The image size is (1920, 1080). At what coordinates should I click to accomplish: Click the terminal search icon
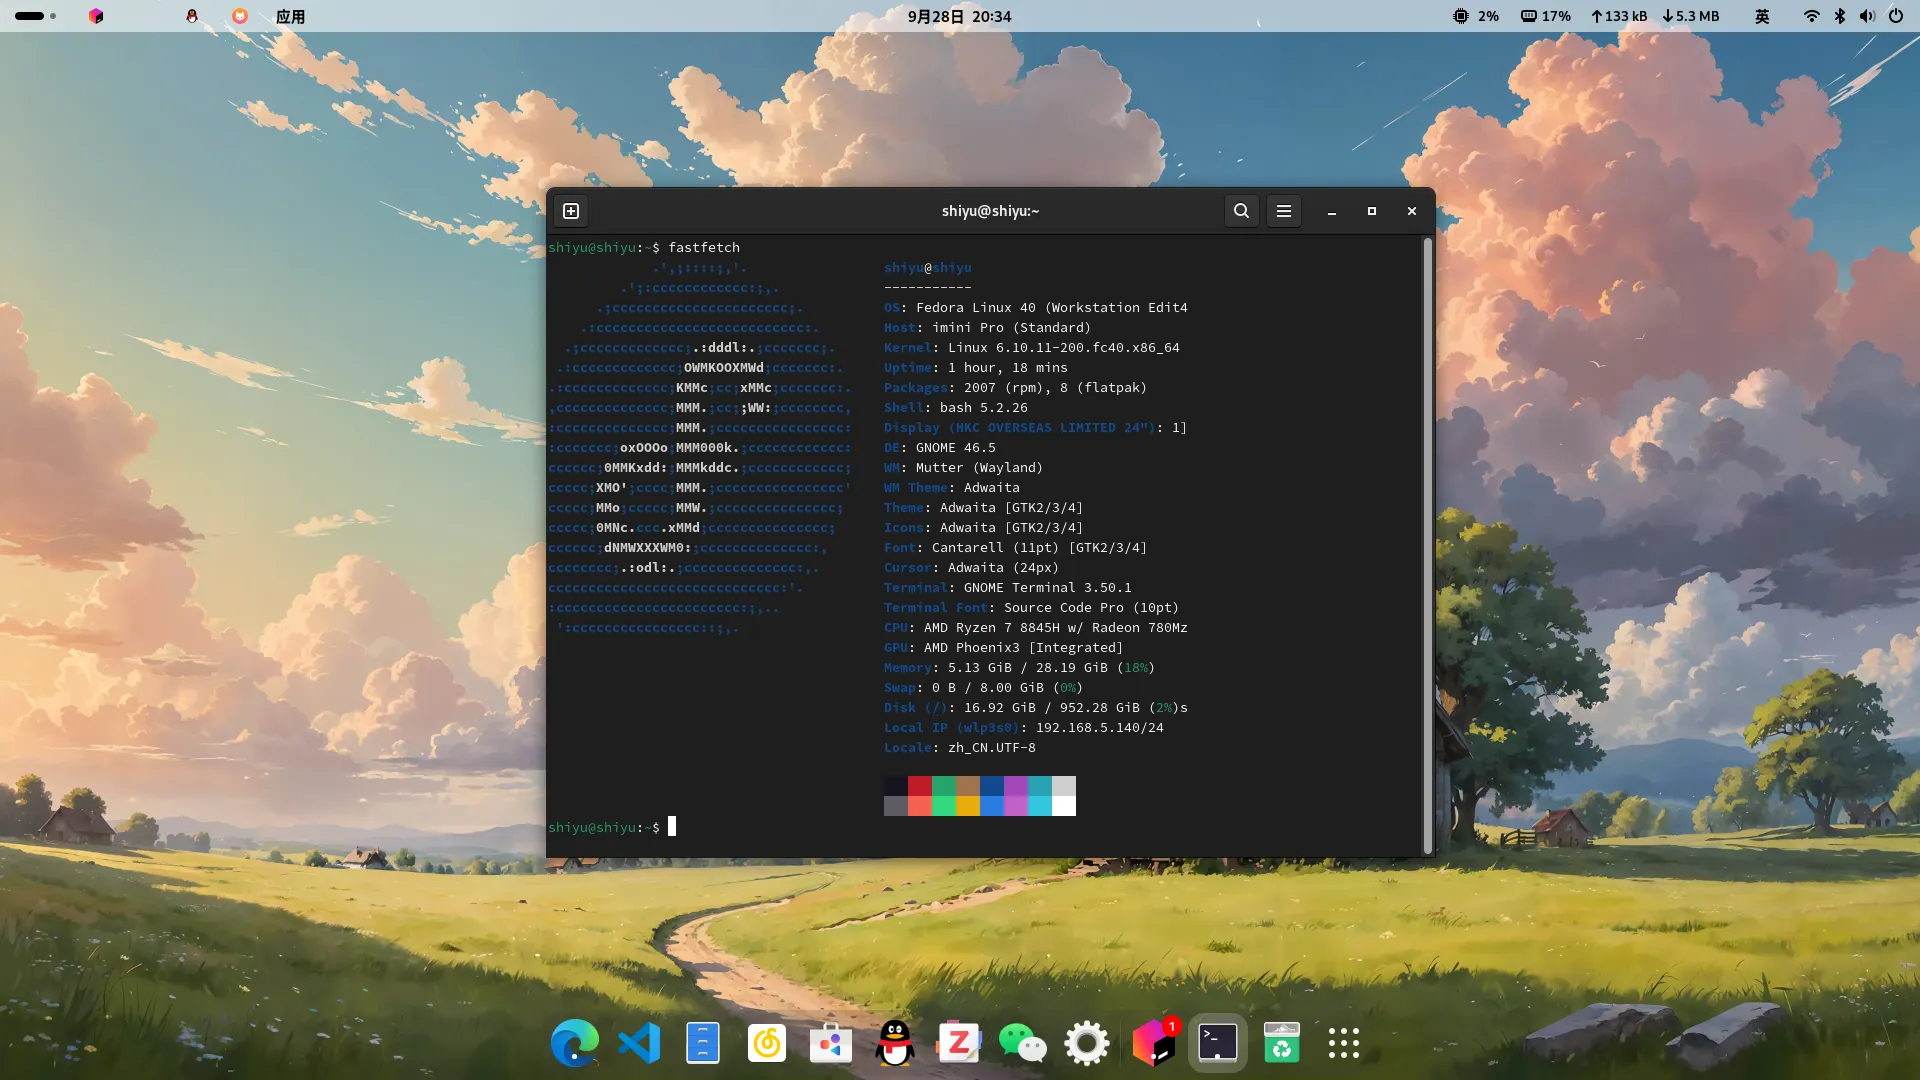(1241, 211)
